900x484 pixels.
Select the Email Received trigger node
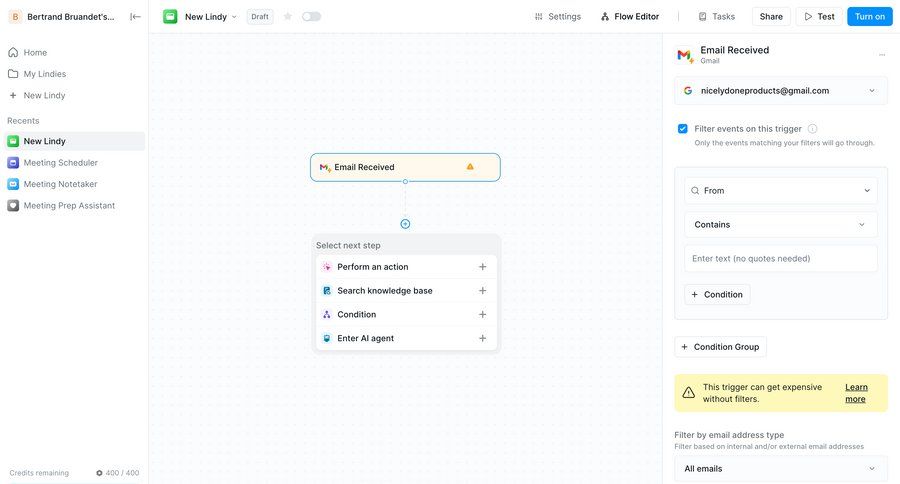coord(405,167)
